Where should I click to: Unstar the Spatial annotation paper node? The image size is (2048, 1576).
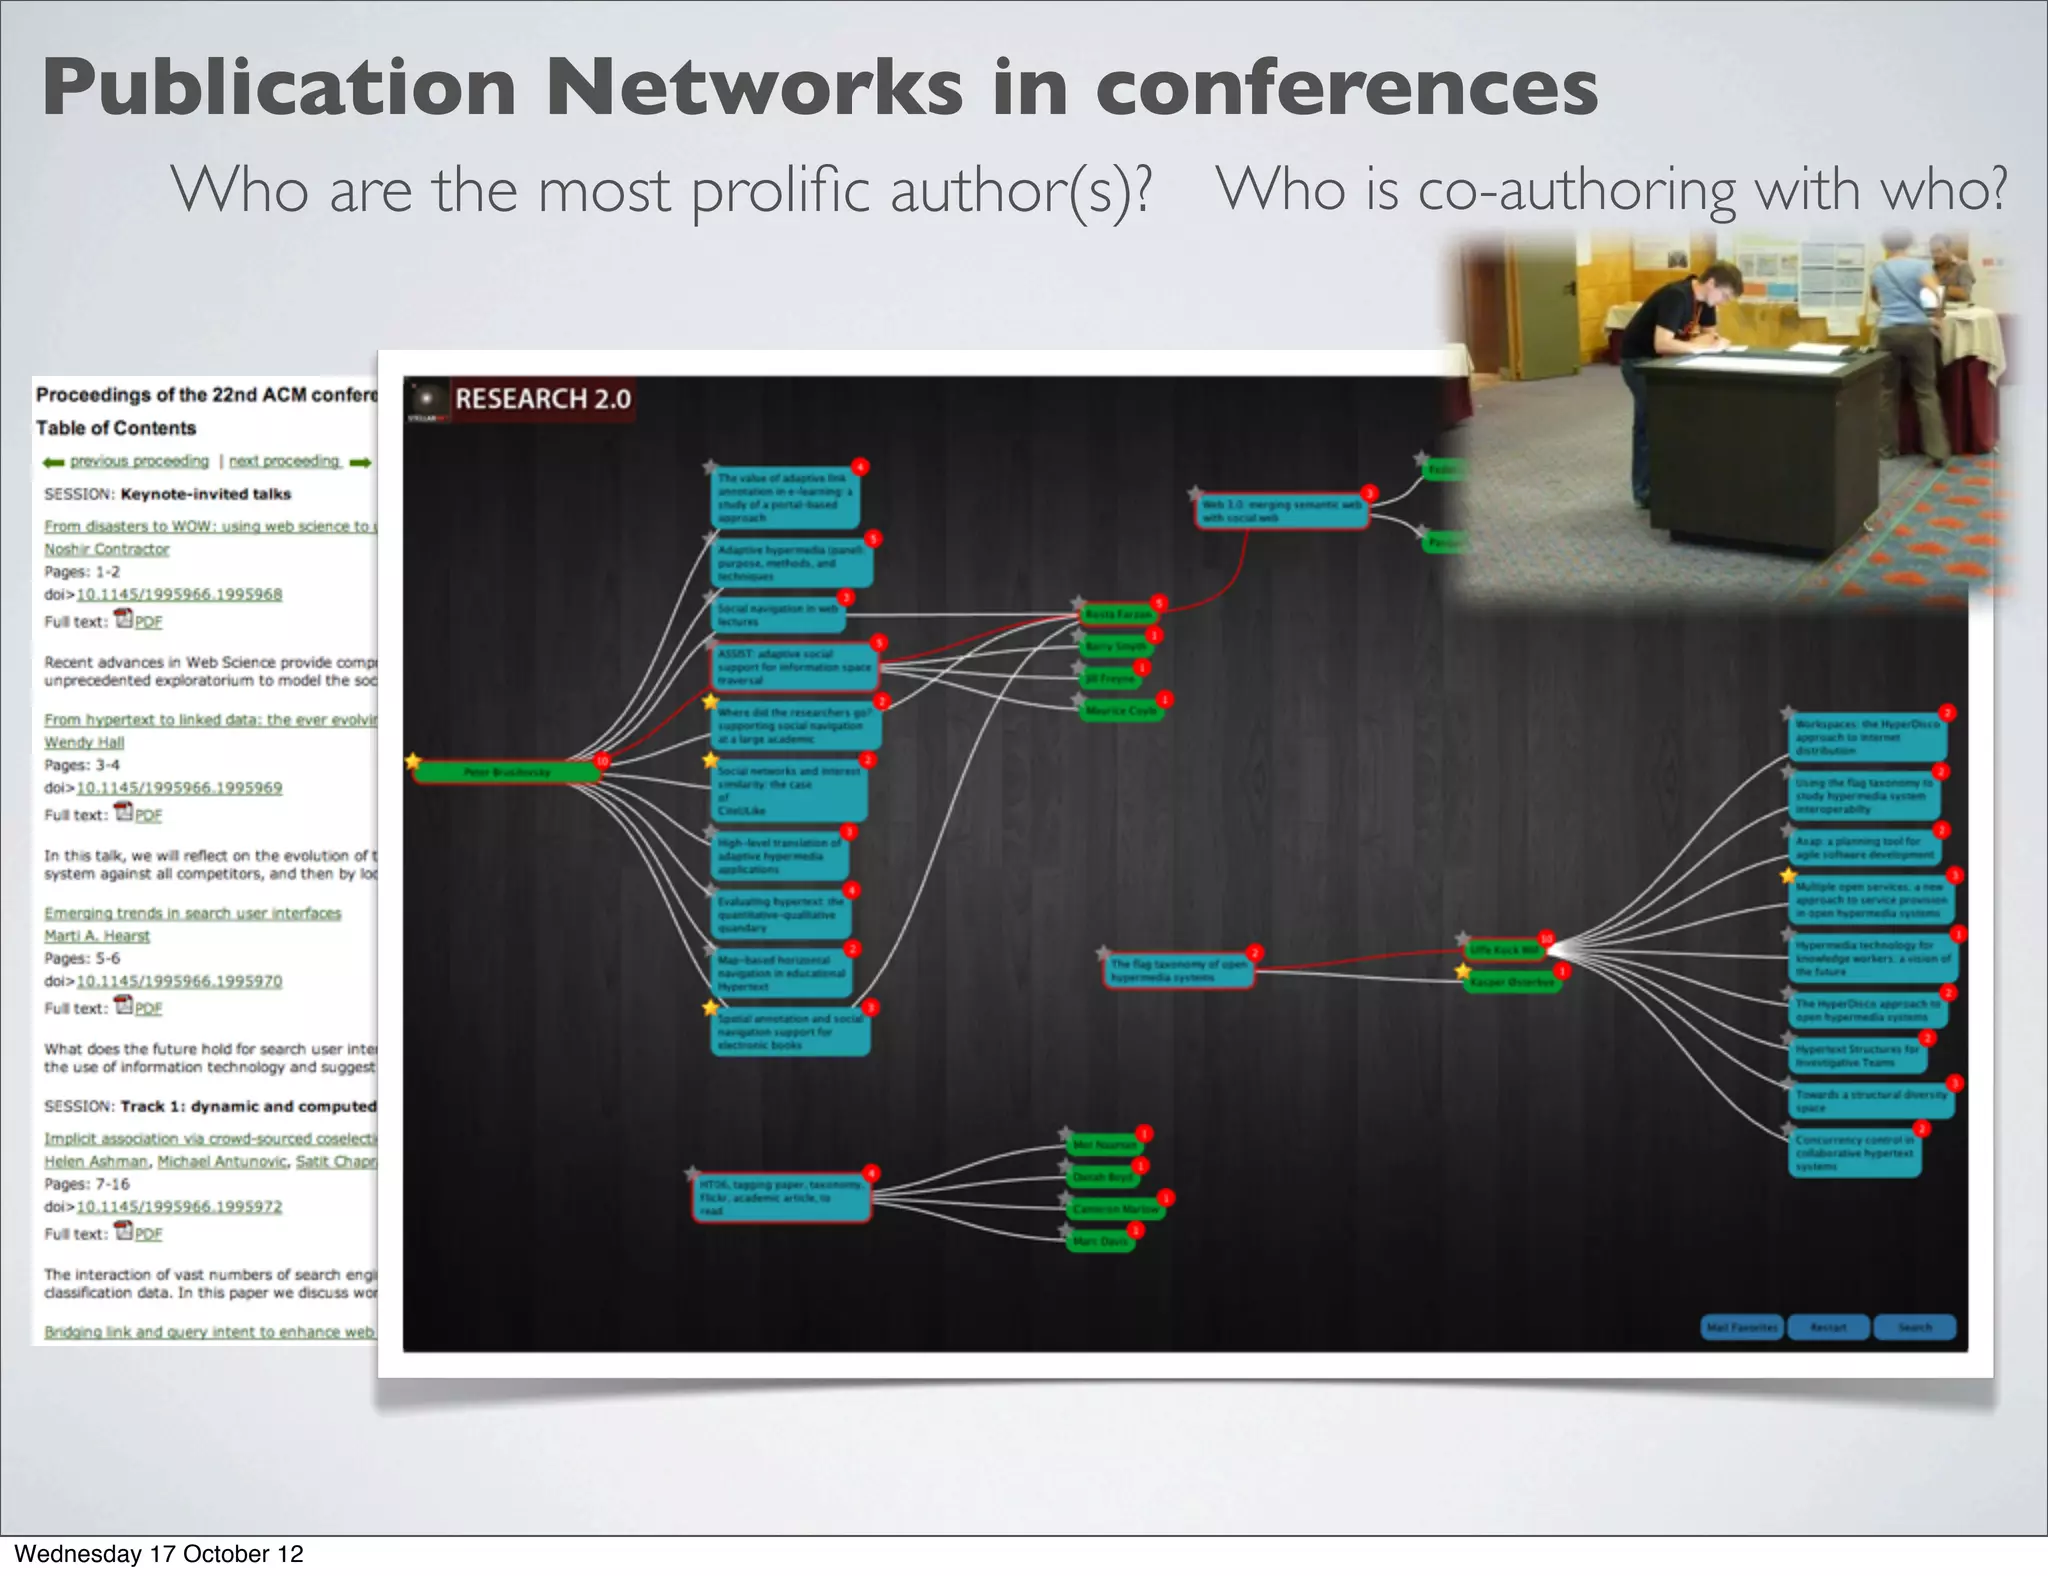pyautogui.click(x=711, y=1007)
